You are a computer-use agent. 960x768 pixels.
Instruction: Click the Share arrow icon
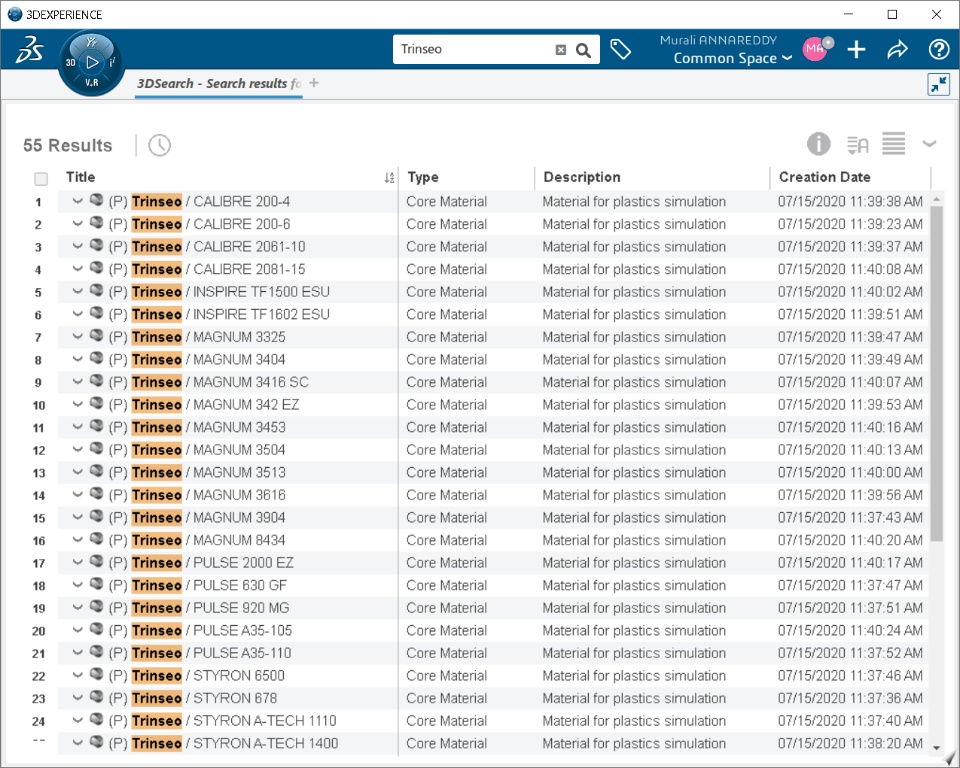[898, 49]
